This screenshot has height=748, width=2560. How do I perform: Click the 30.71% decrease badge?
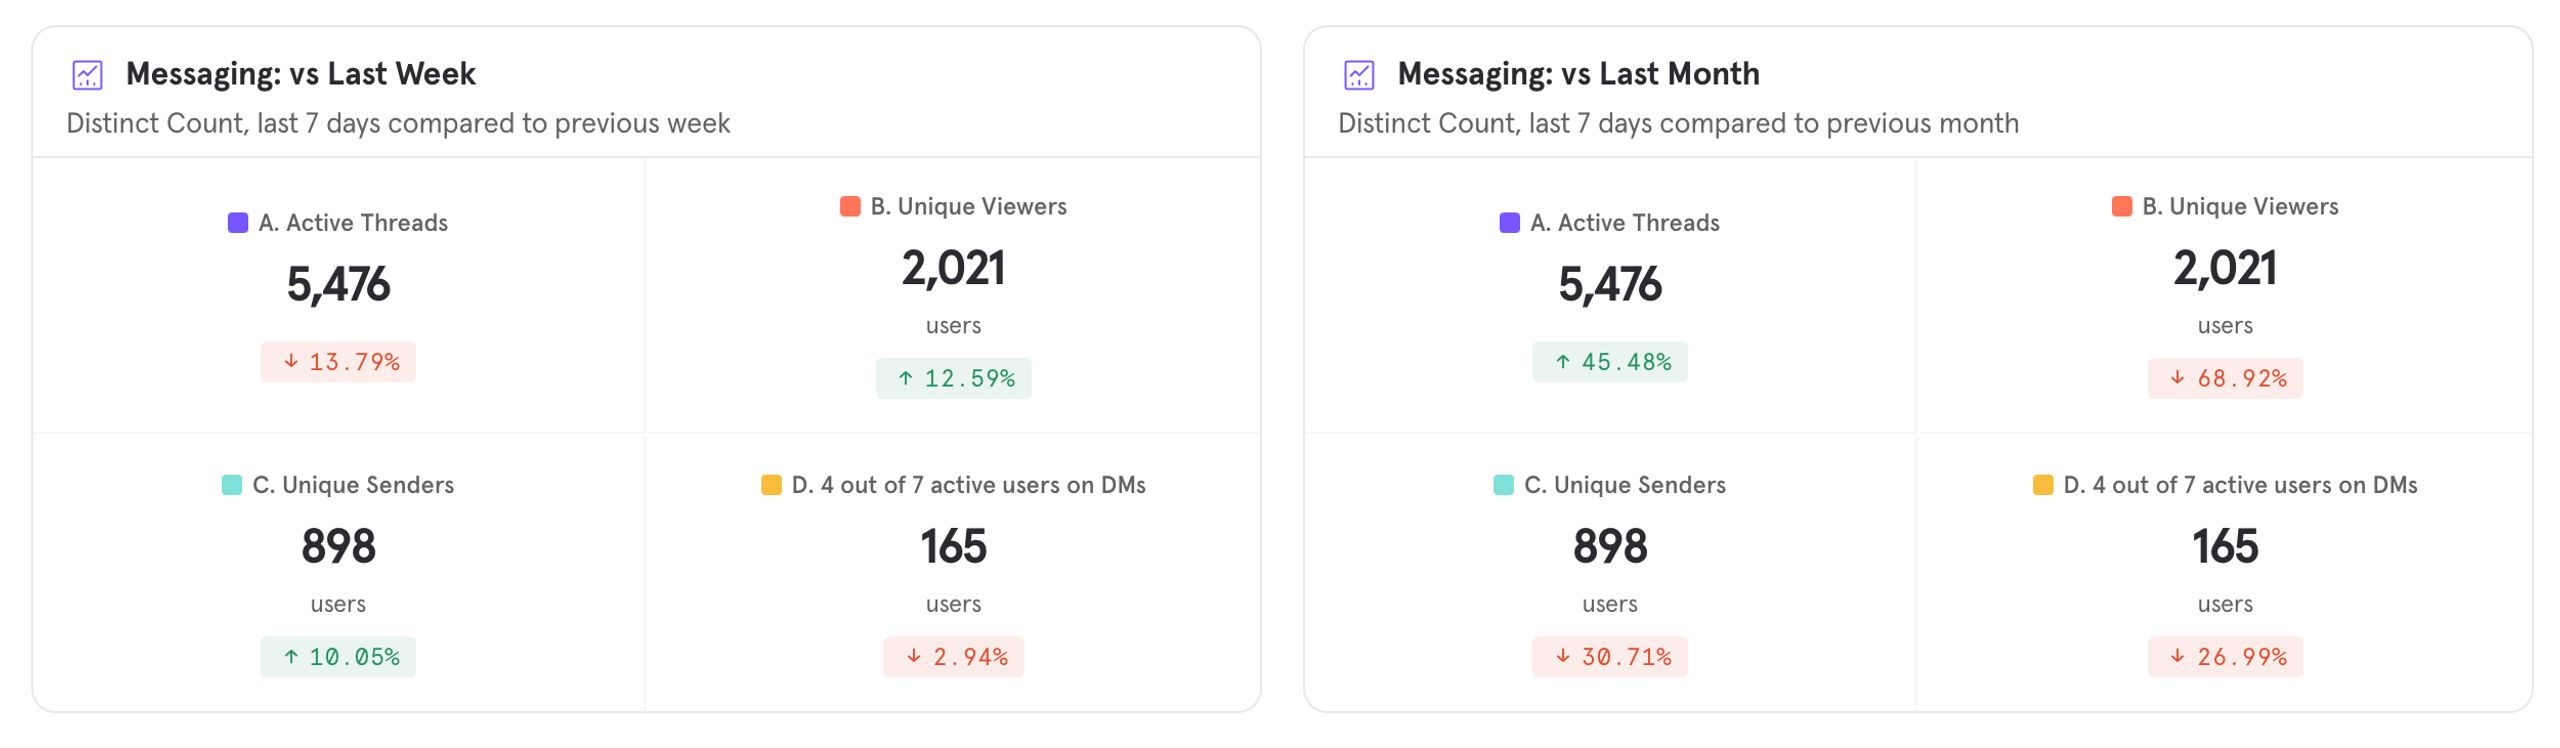pyautogui.click(x=1610, y=657)
